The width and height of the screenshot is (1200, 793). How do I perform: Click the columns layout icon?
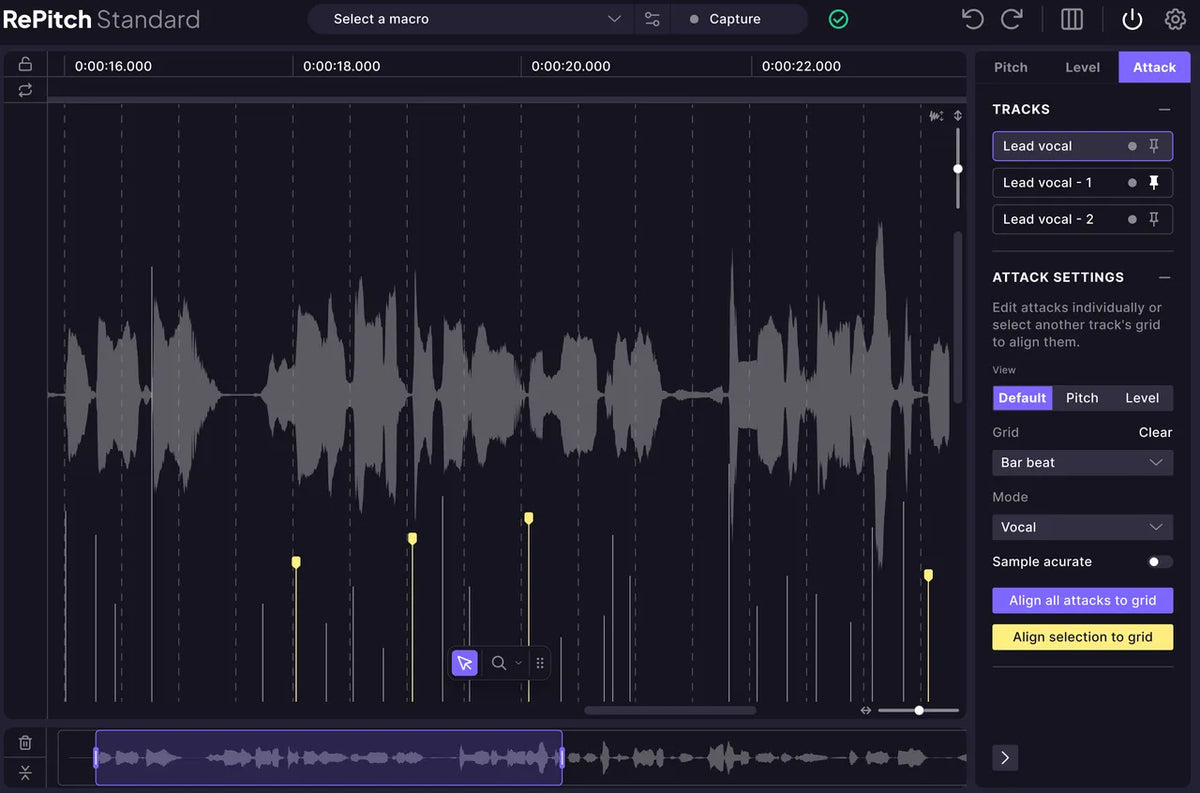[1072, 19]
